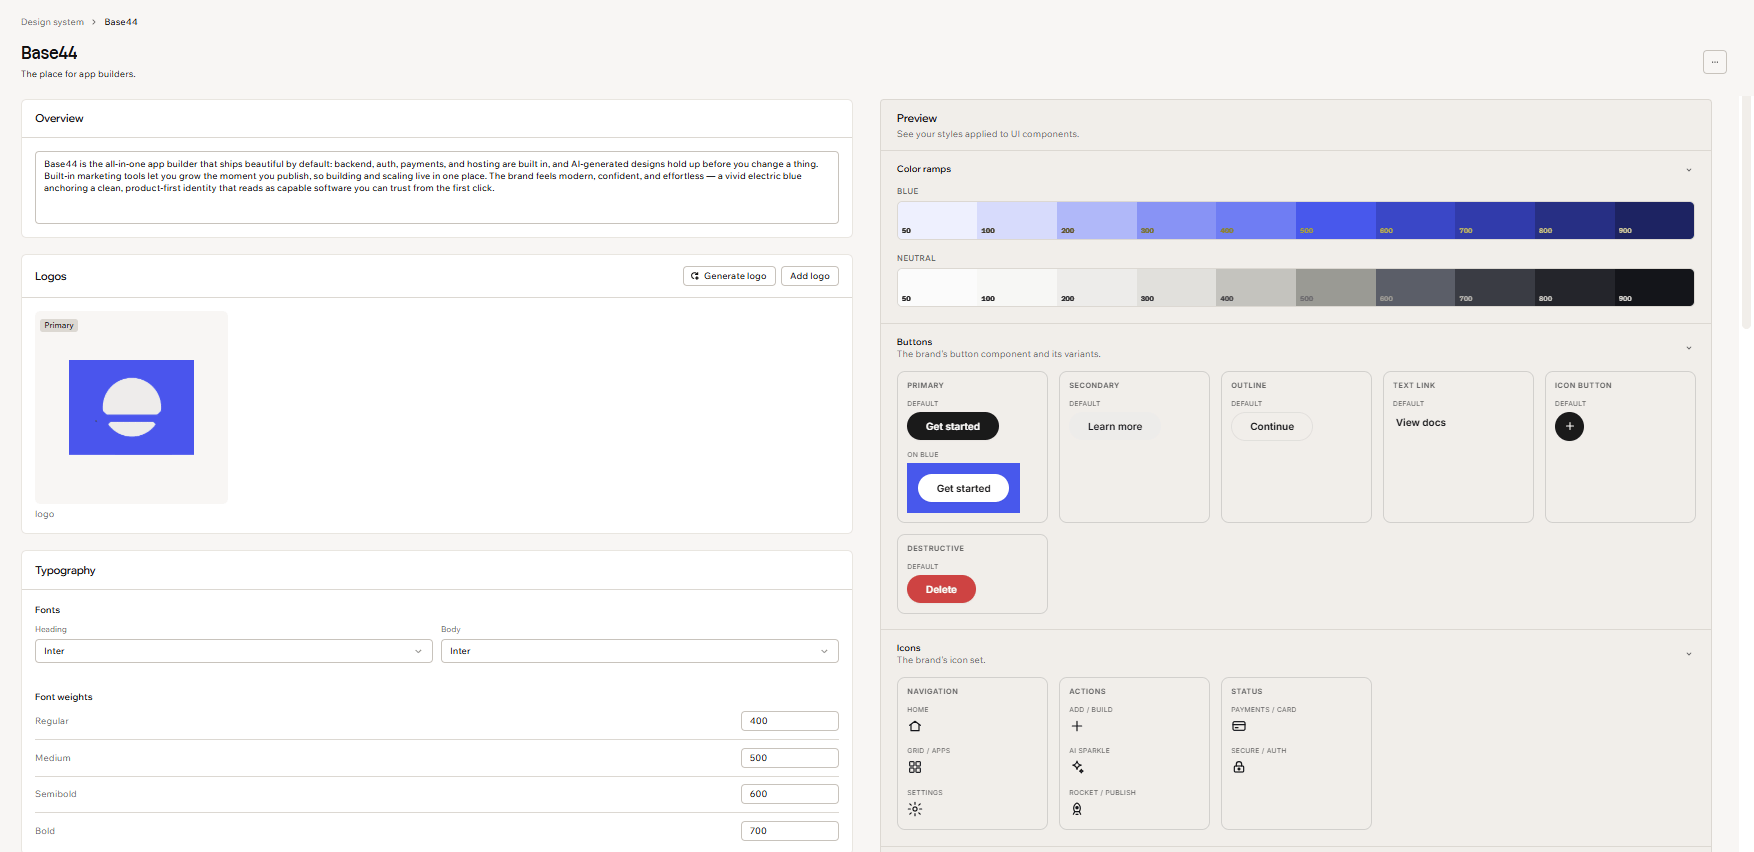Image resolution: width=1754 pixels, height=852 pixels.
Task: Click the Settings gear icon
Action: [x=915, y=809]
